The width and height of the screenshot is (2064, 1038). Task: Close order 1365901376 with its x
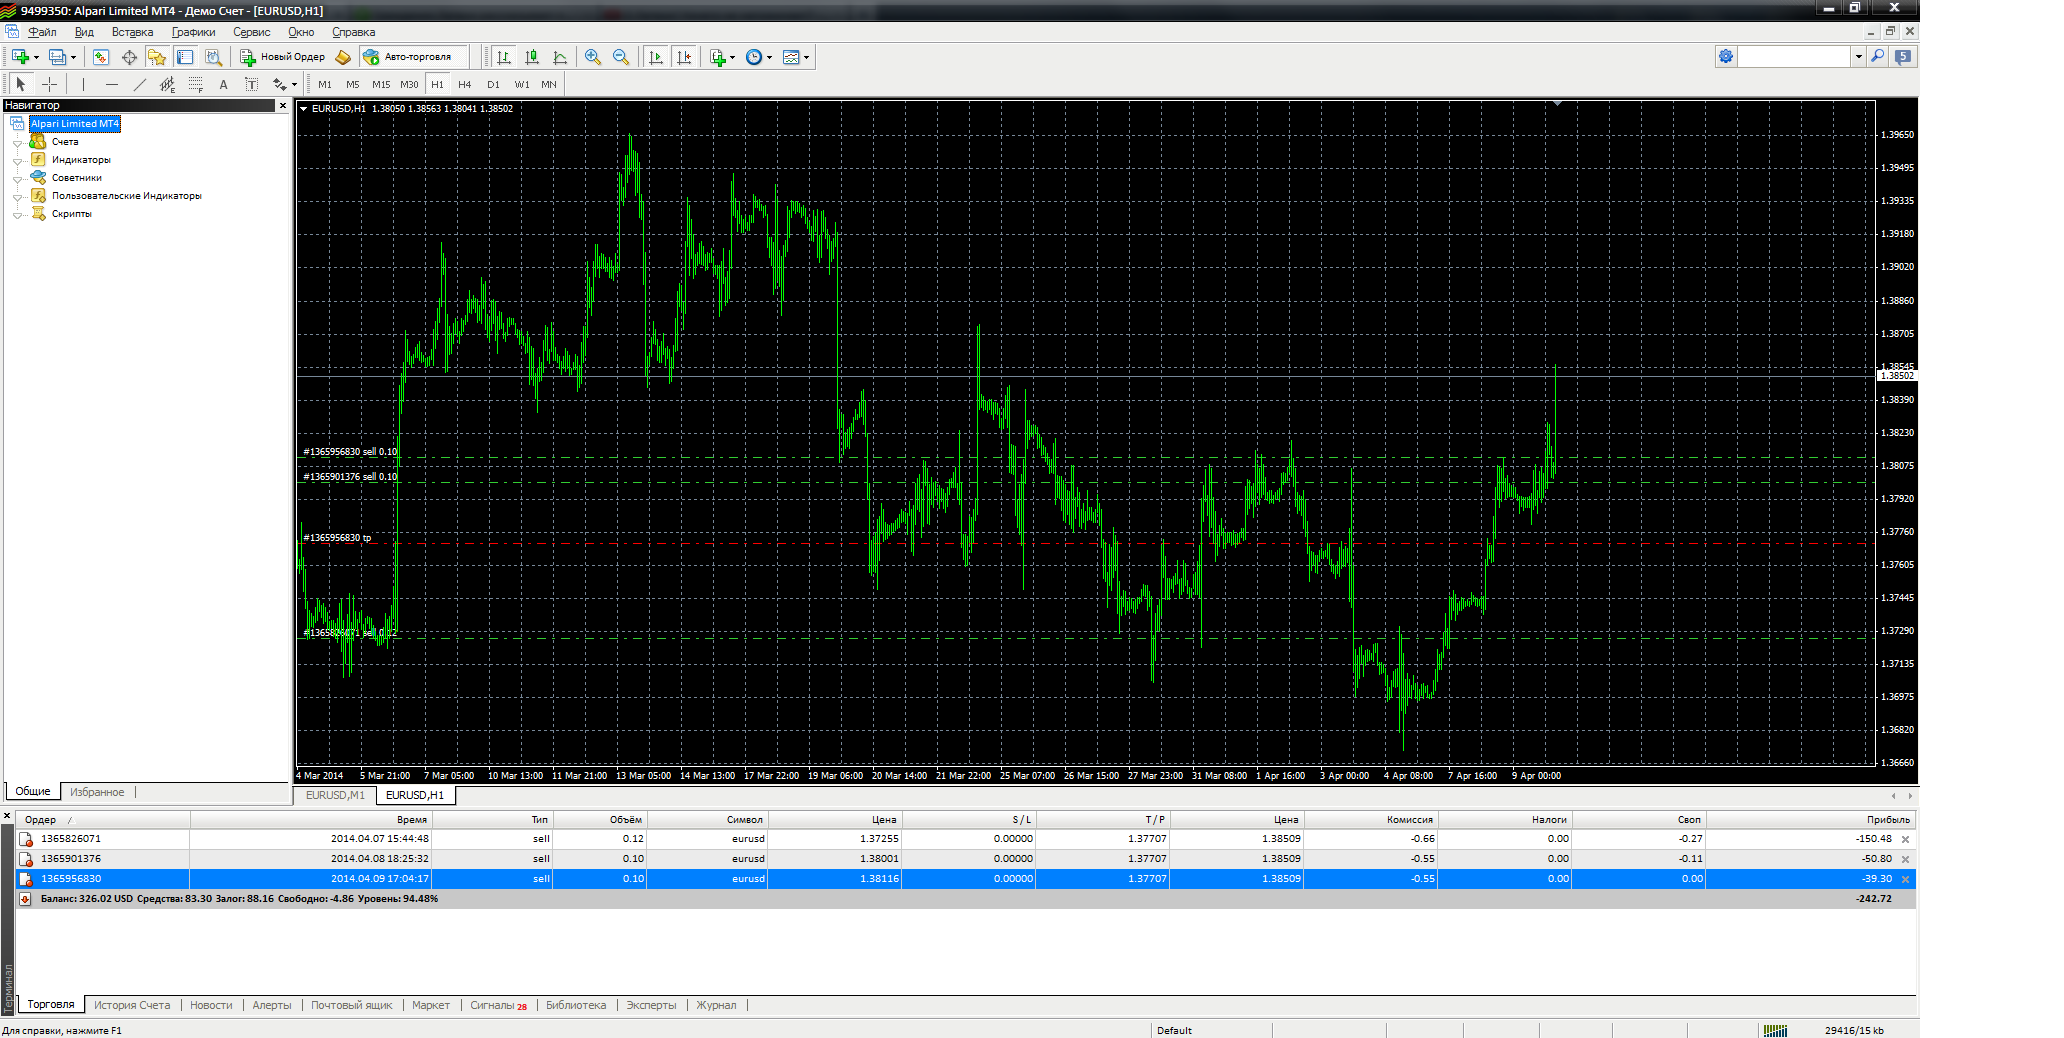tap(1905, 859)
